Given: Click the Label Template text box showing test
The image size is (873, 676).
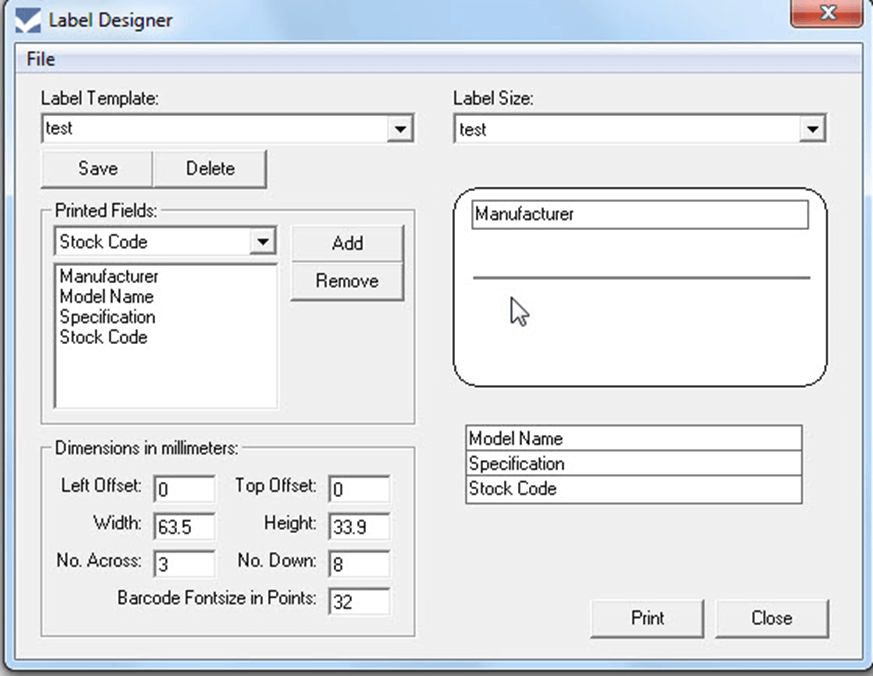Looking at the screenshot, I should pyautogui.click(x=215, y=129).
